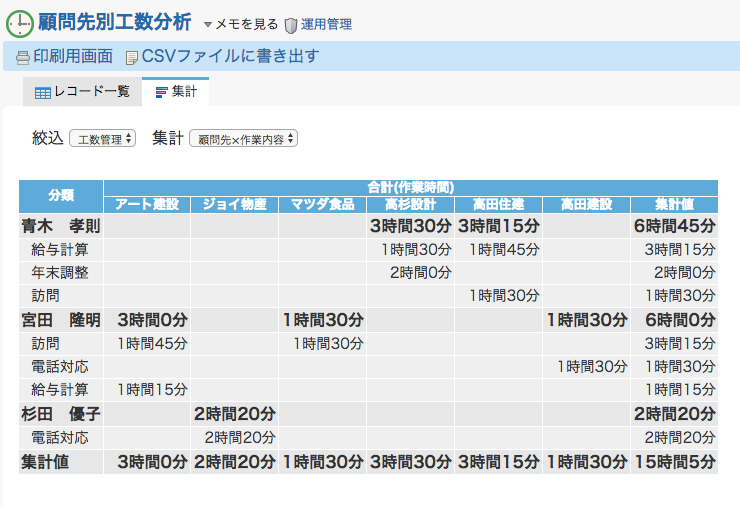Click 訪問 under 青木 孝則
The image size is (740, 507).
pos(45,296)
